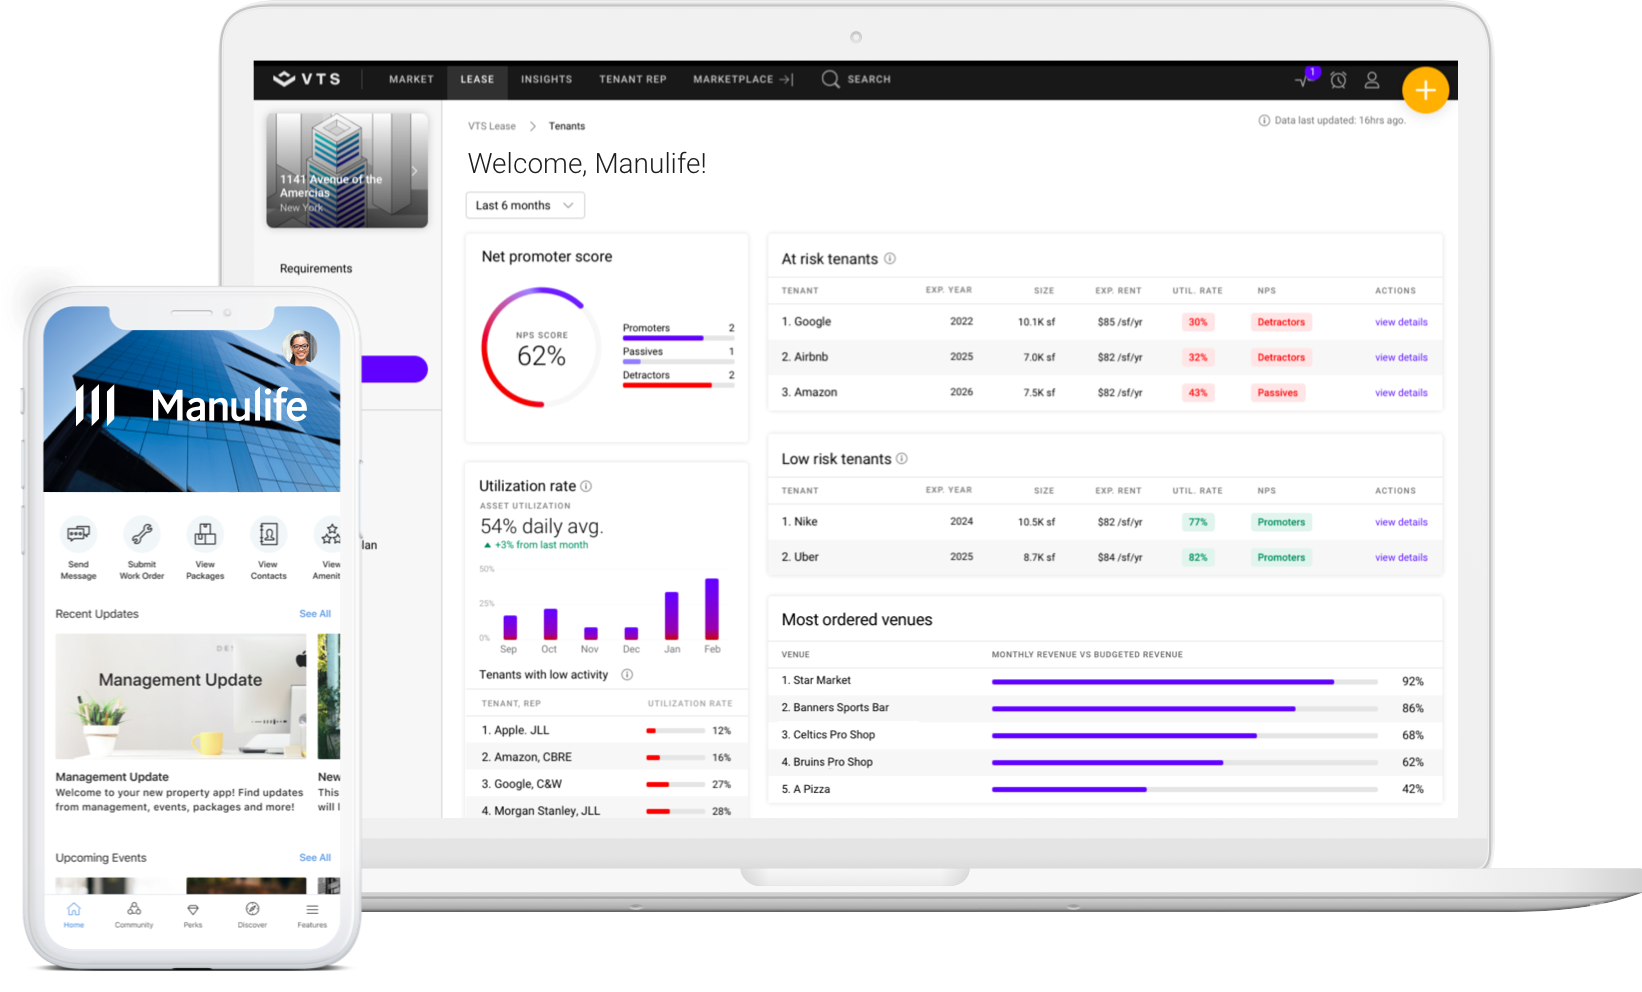The image size is (1642, 992).
Task: Click the Bruins Pro Shop venue name
Action: 833,762
